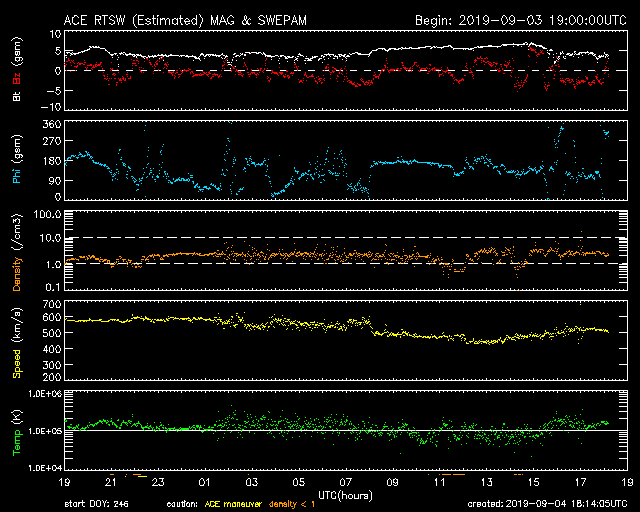Click the 09 hour tick label
640x512 pixels.
coord(392,482)
